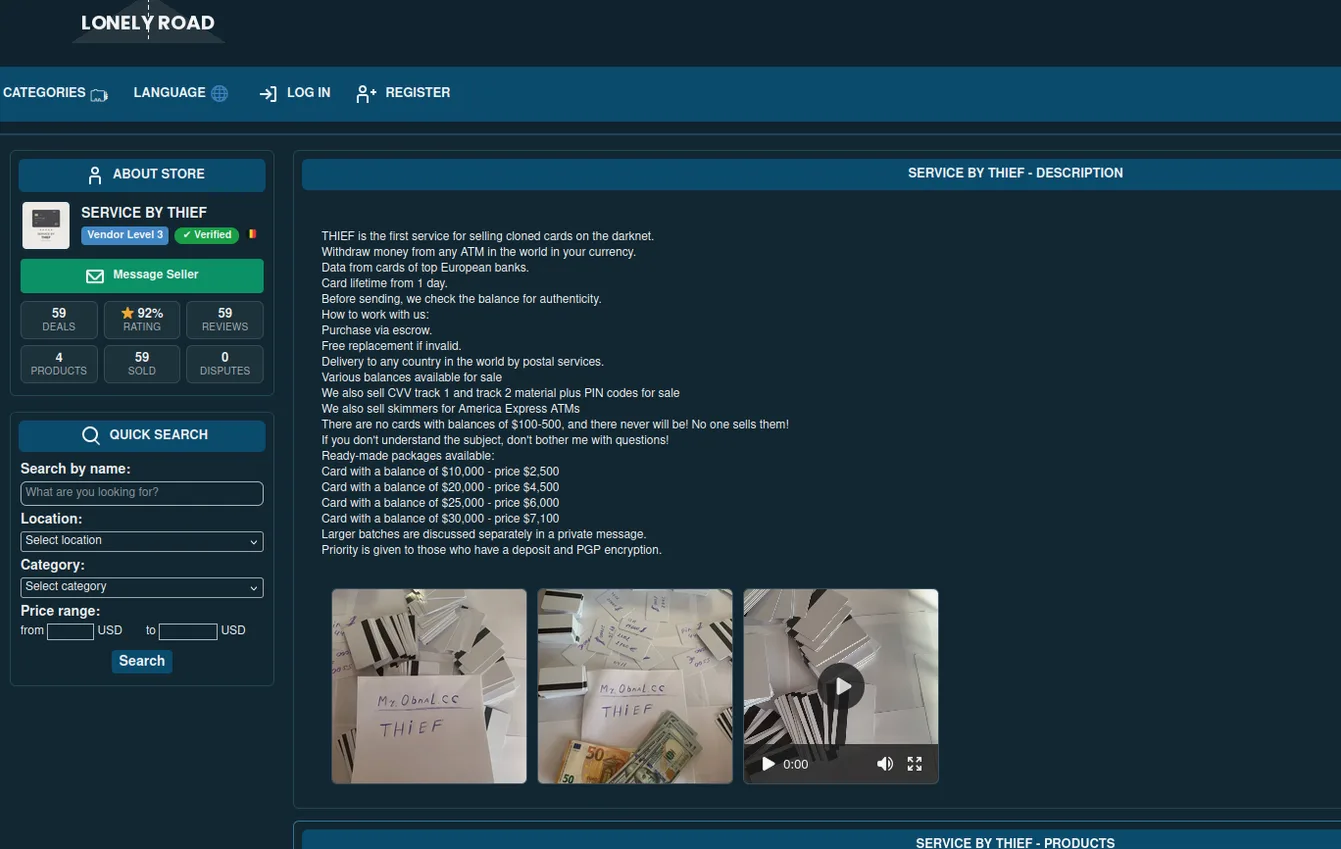Click the green Verified badge
The width and height of the screenshot is (1341, 849).
point(207,235)
